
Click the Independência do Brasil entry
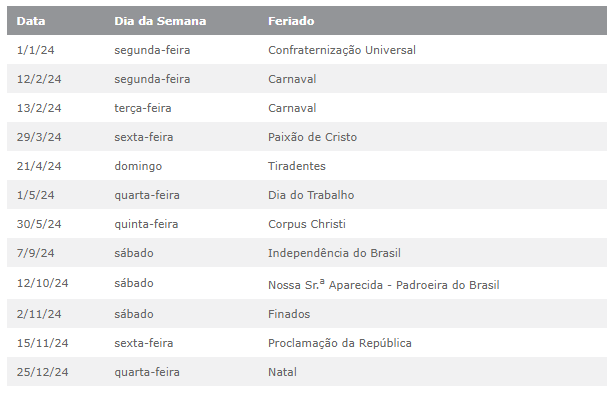(x=334, y=253)
